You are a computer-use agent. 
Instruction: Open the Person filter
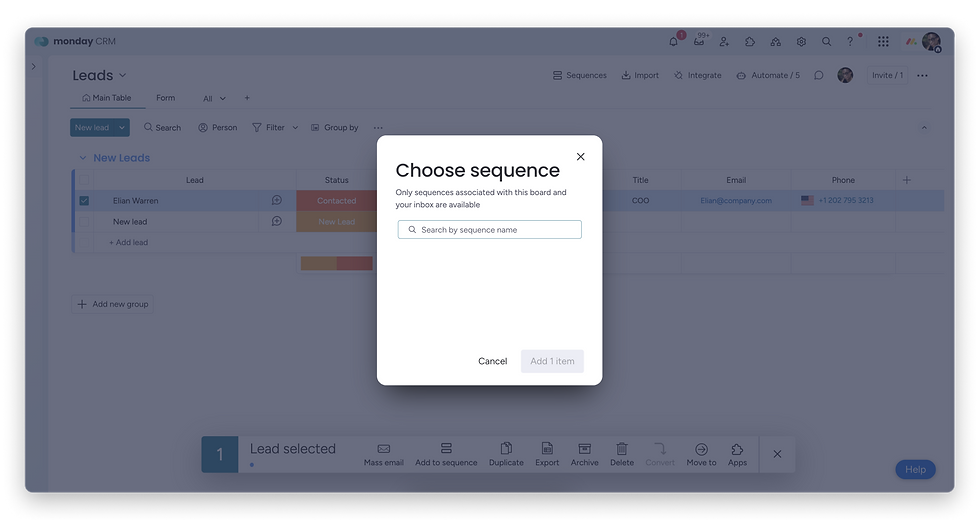[218, 128]
